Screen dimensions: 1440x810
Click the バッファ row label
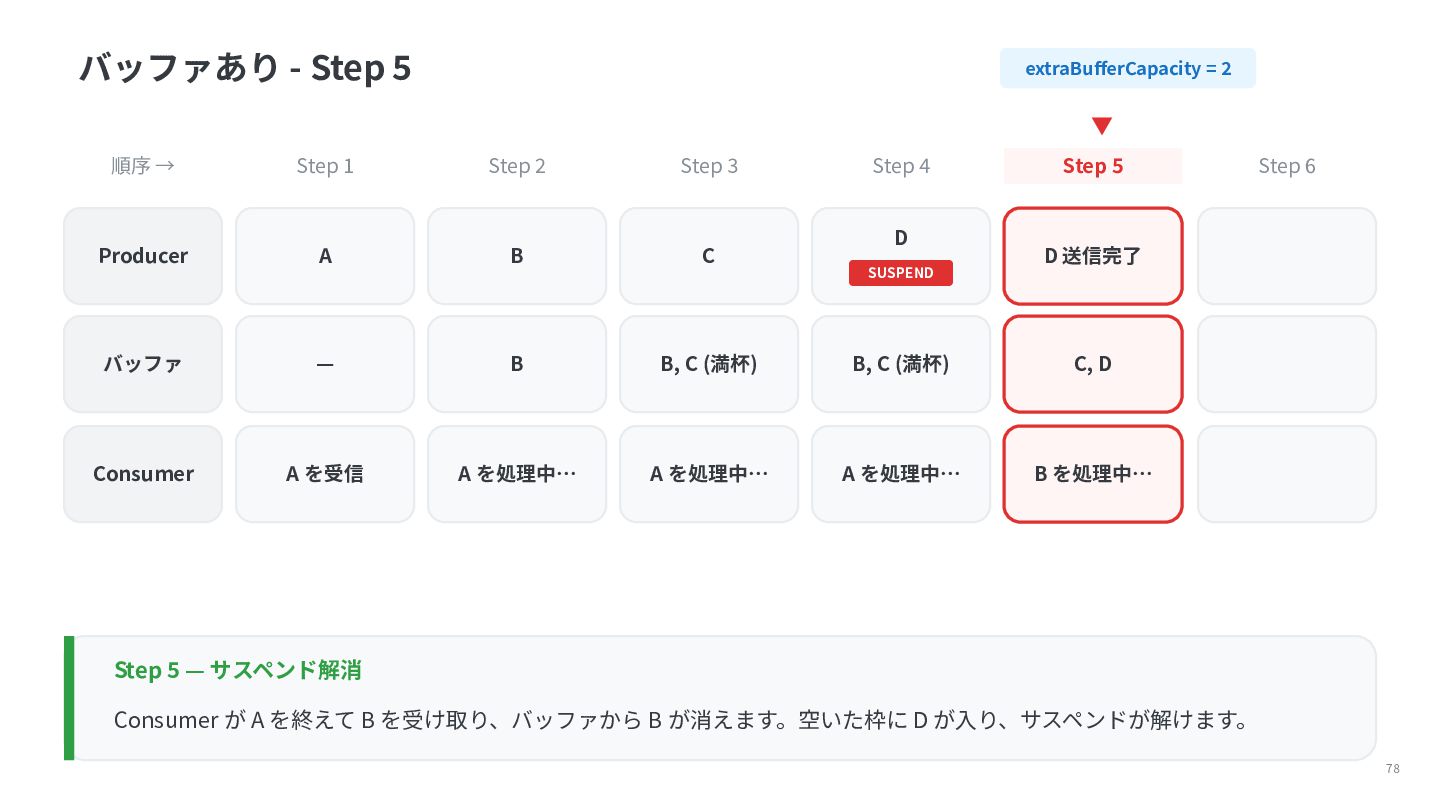[x=143, y=364]
